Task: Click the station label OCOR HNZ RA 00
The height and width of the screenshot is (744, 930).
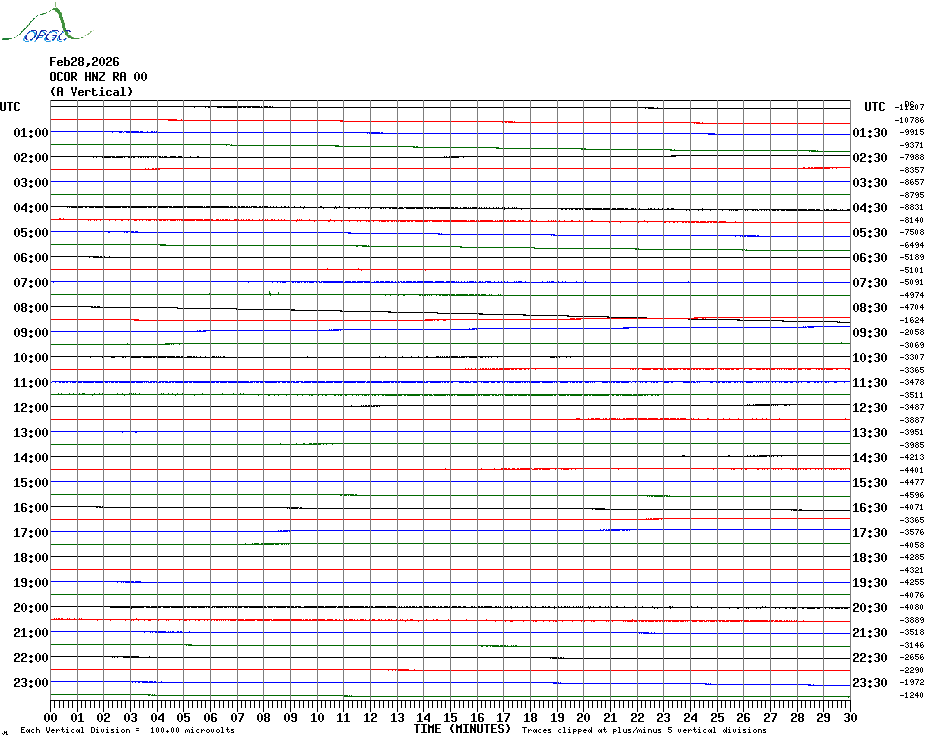Action: click(x=98, y=77)
